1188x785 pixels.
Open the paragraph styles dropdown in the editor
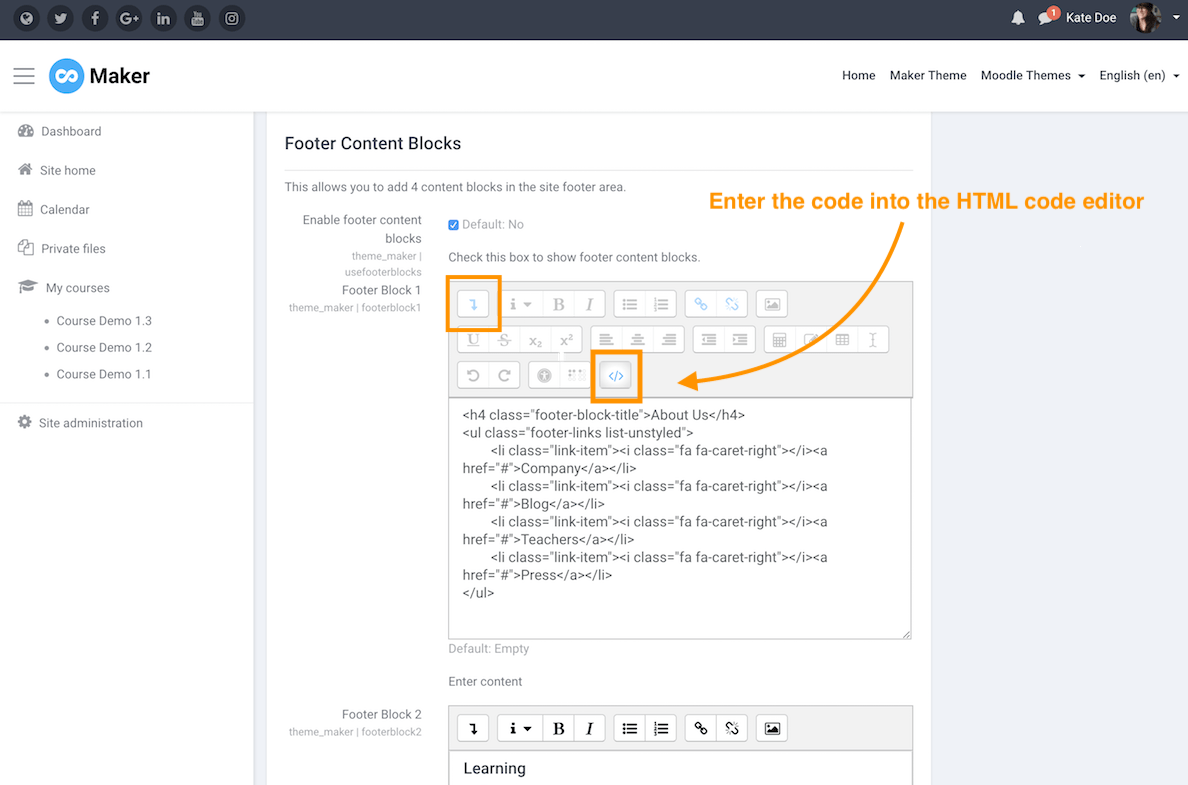519,304
